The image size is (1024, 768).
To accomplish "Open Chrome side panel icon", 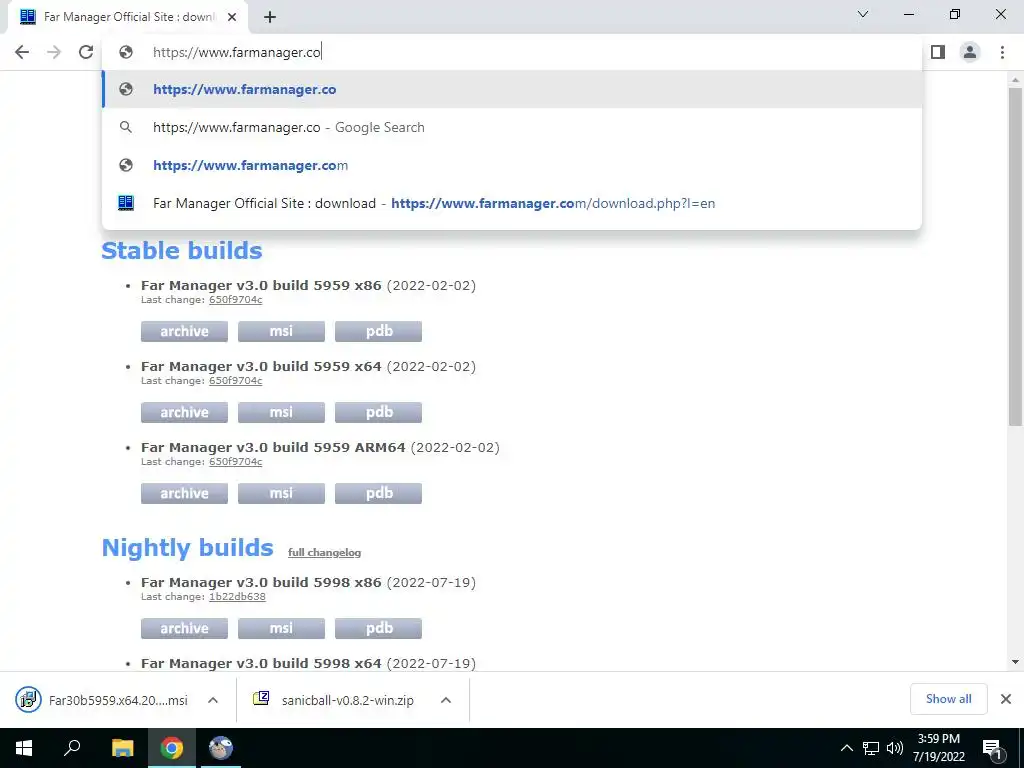I will 938,52.
